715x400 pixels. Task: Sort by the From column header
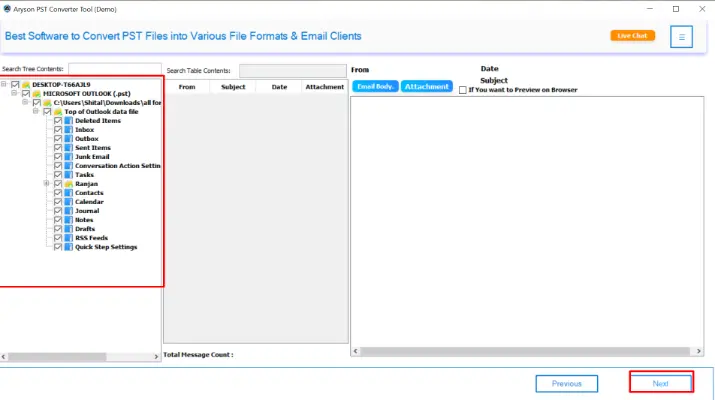(187, 87)
